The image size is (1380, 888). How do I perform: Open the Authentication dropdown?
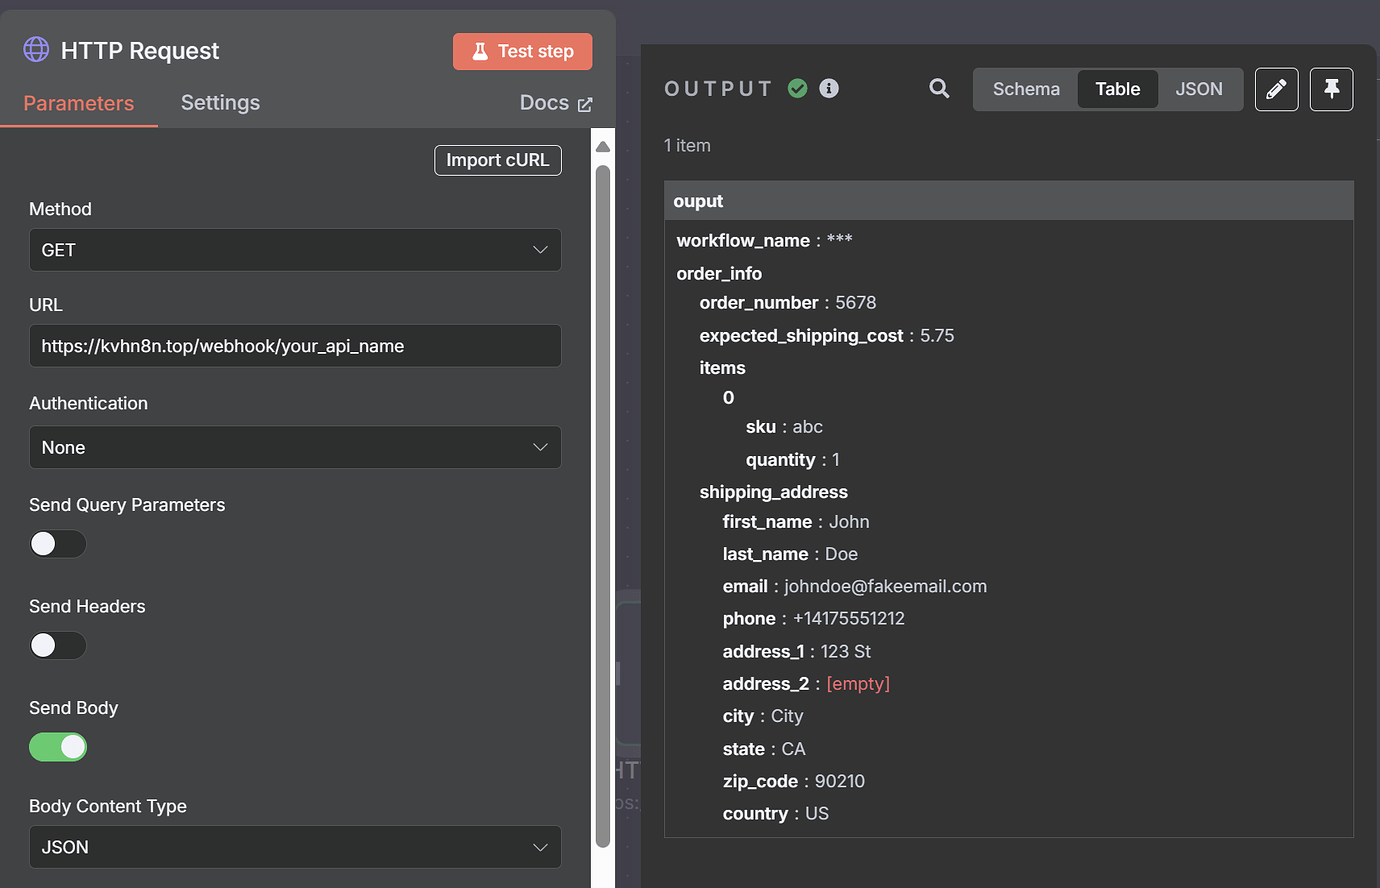[x=295, y=447]
